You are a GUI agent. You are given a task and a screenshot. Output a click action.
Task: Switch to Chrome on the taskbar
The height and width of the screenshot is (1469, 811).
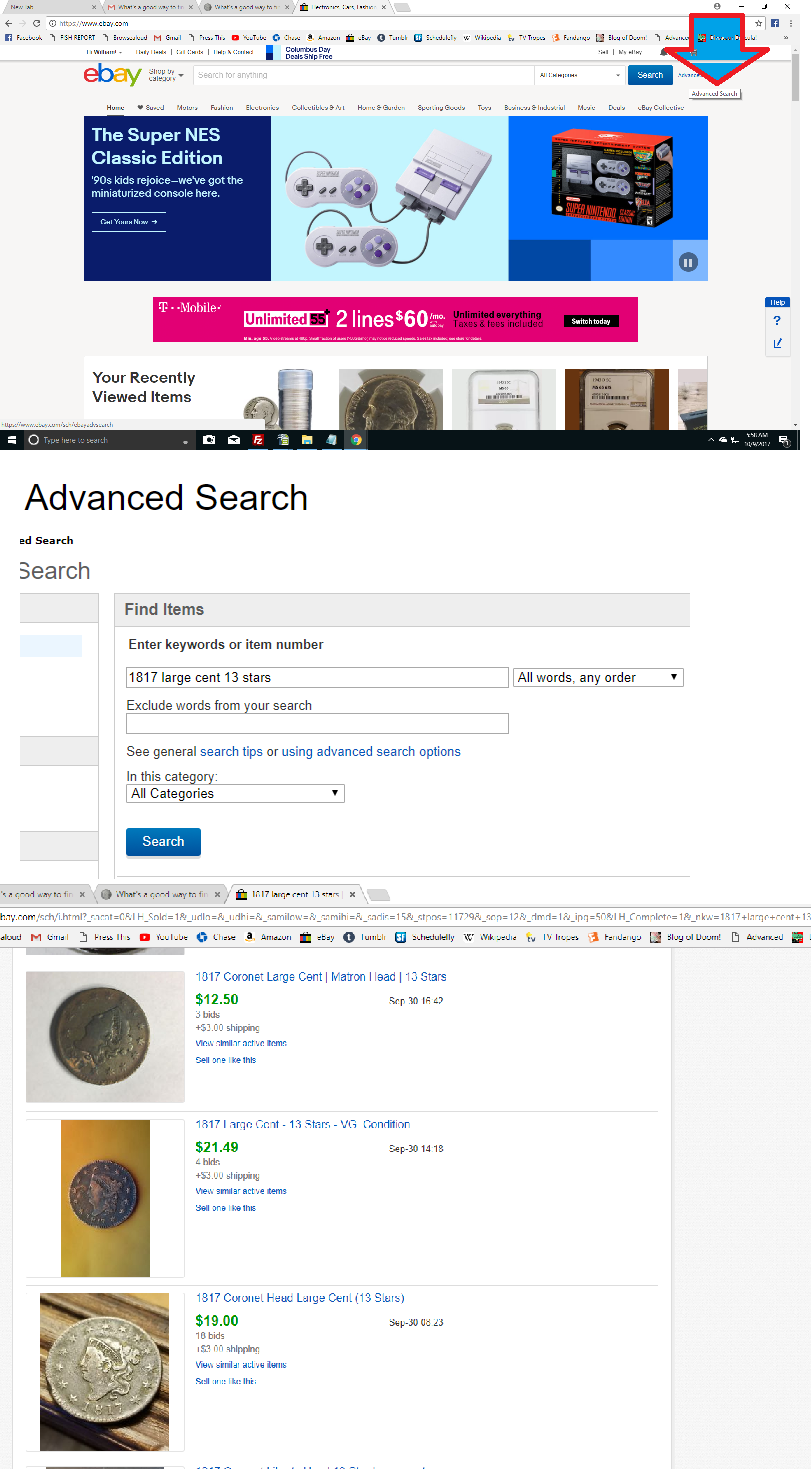pos(355,439)
